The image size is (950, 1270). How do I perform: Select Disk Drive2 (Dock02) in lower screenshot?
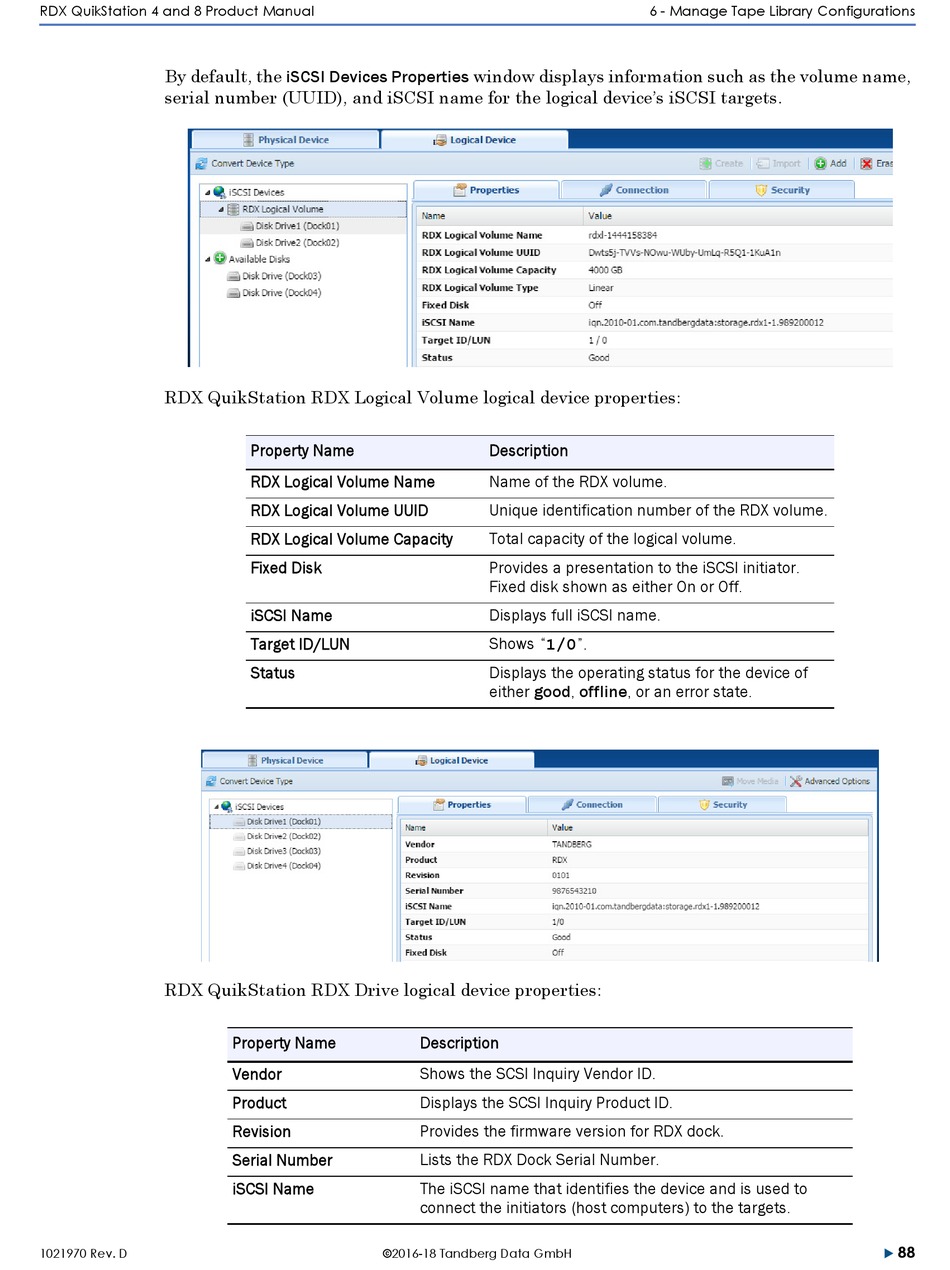277,836
